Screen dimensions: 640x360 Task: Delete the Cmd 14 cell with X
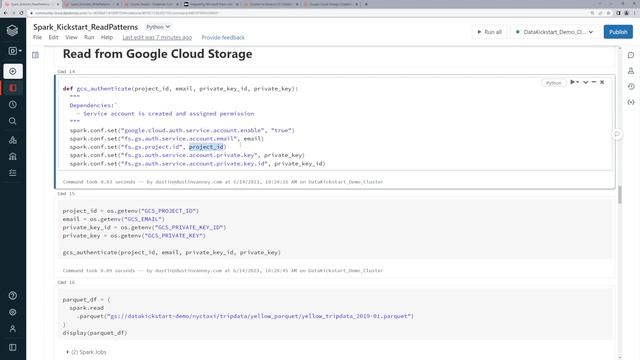(x=602, y=82)
